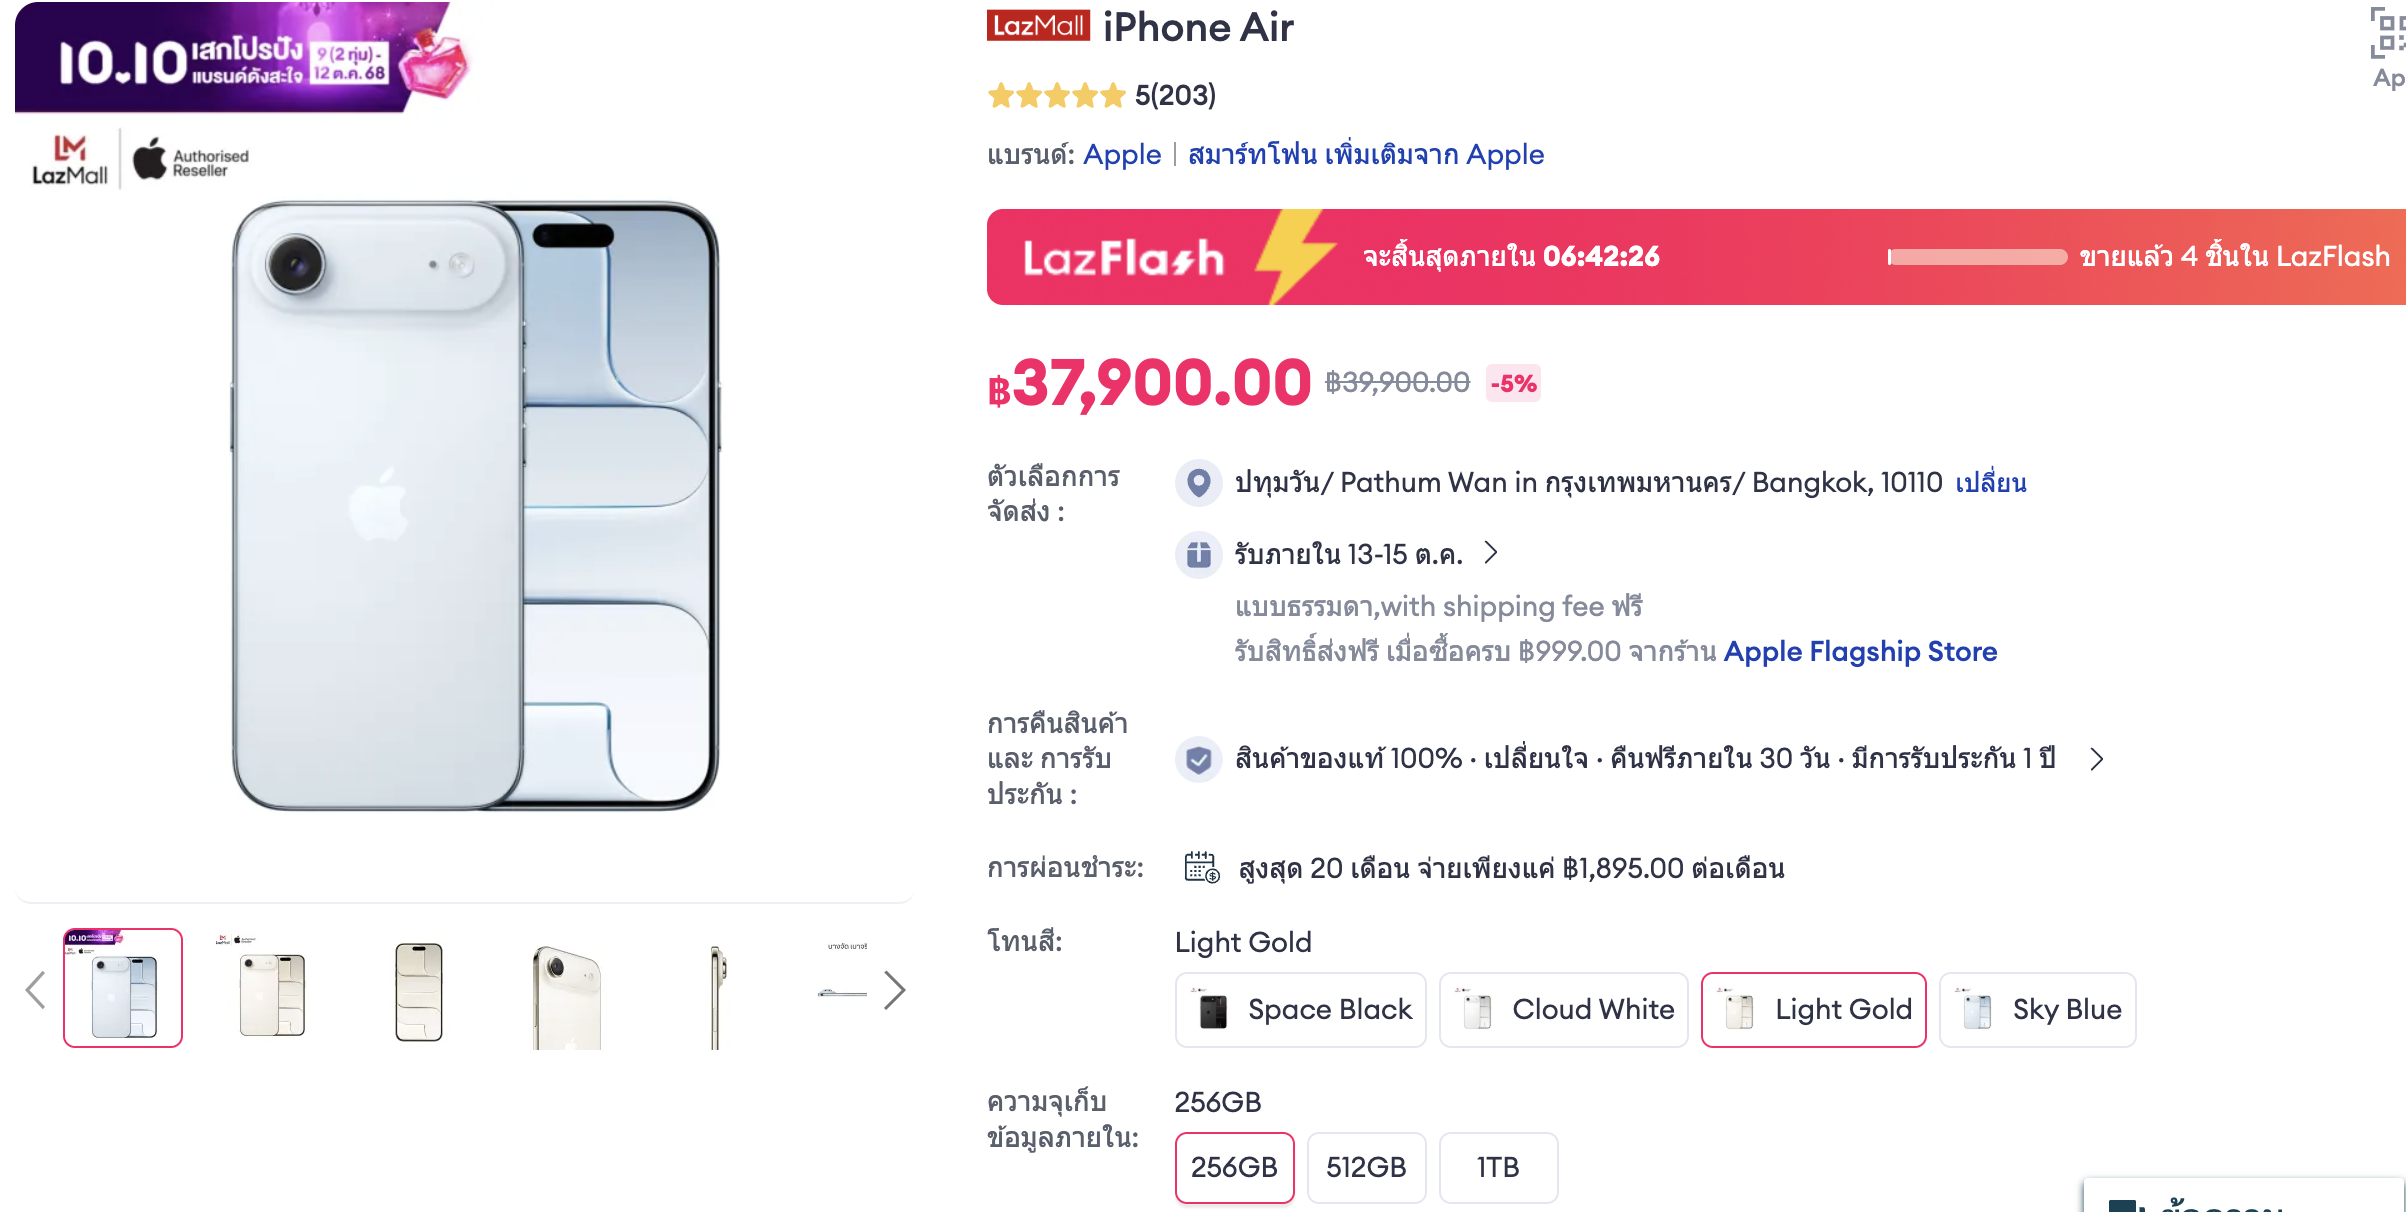
Task: Expand delivery date details arrow
Action: coord(1491,553)
